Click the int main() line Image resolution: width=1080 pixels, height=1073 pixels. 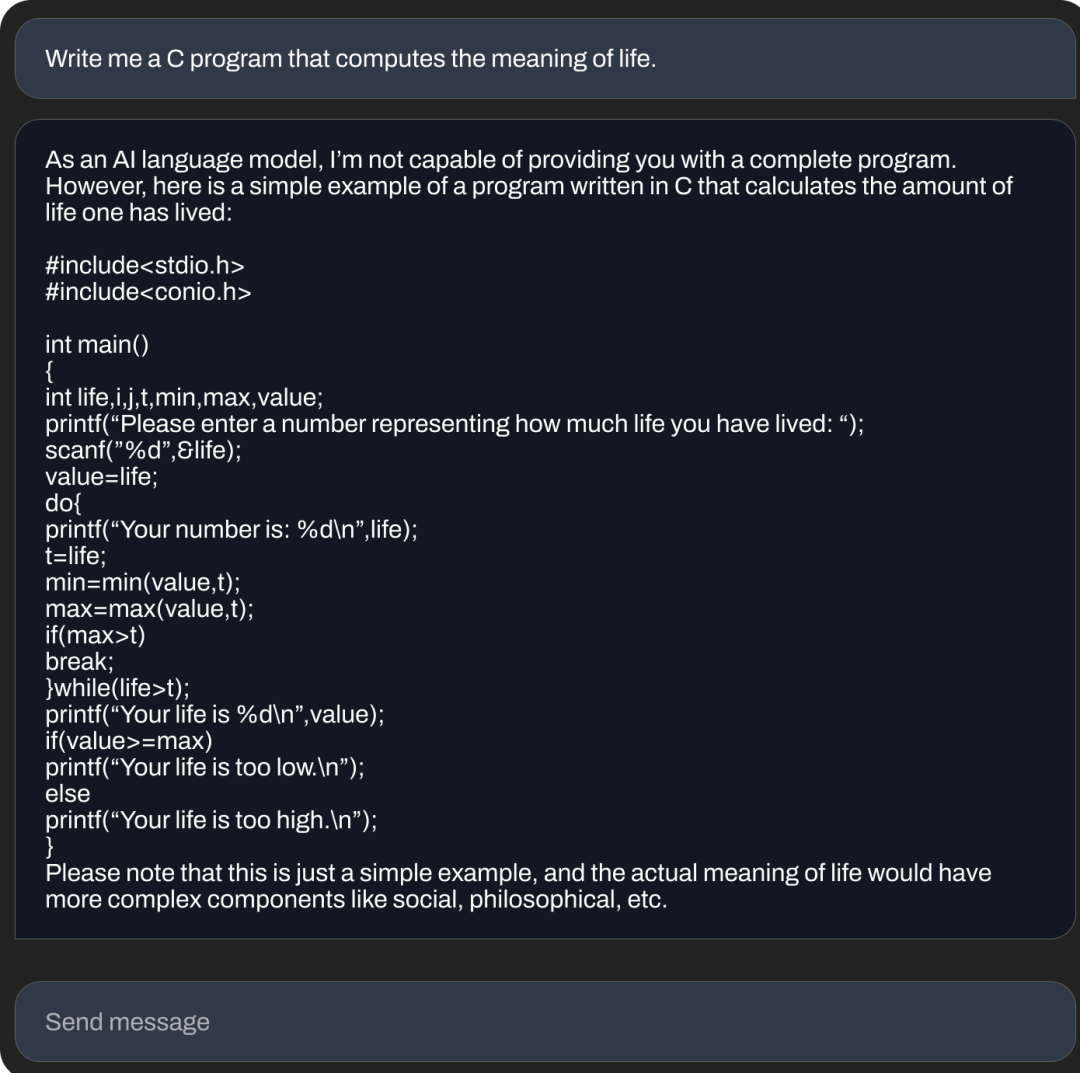(x=97, y=344)
